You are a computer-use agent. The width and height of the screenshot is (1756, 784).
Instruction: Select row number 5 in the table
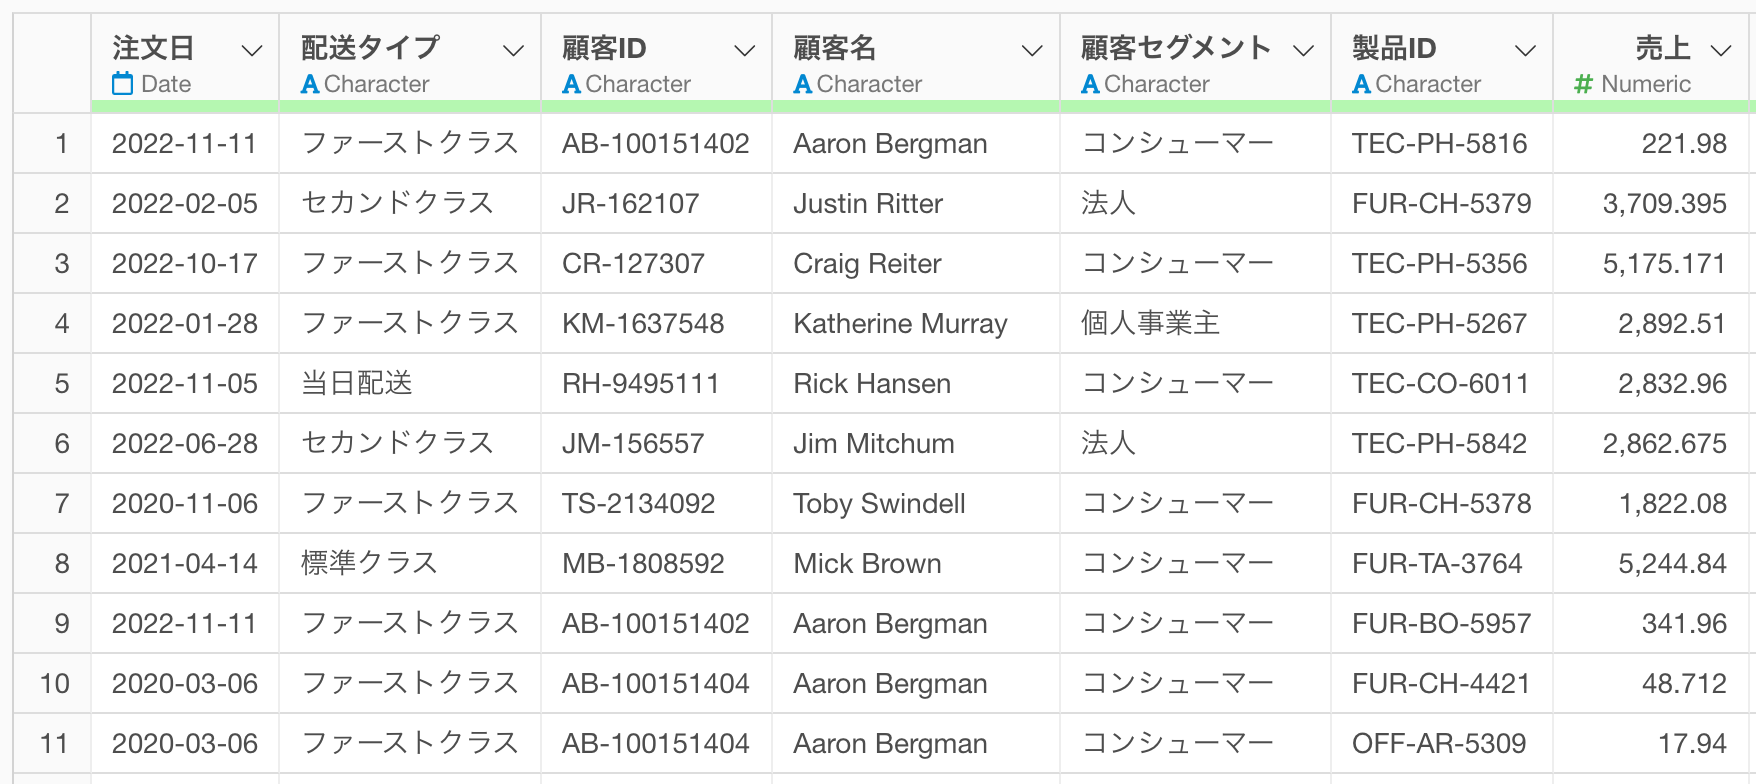[x=61, y=383]
